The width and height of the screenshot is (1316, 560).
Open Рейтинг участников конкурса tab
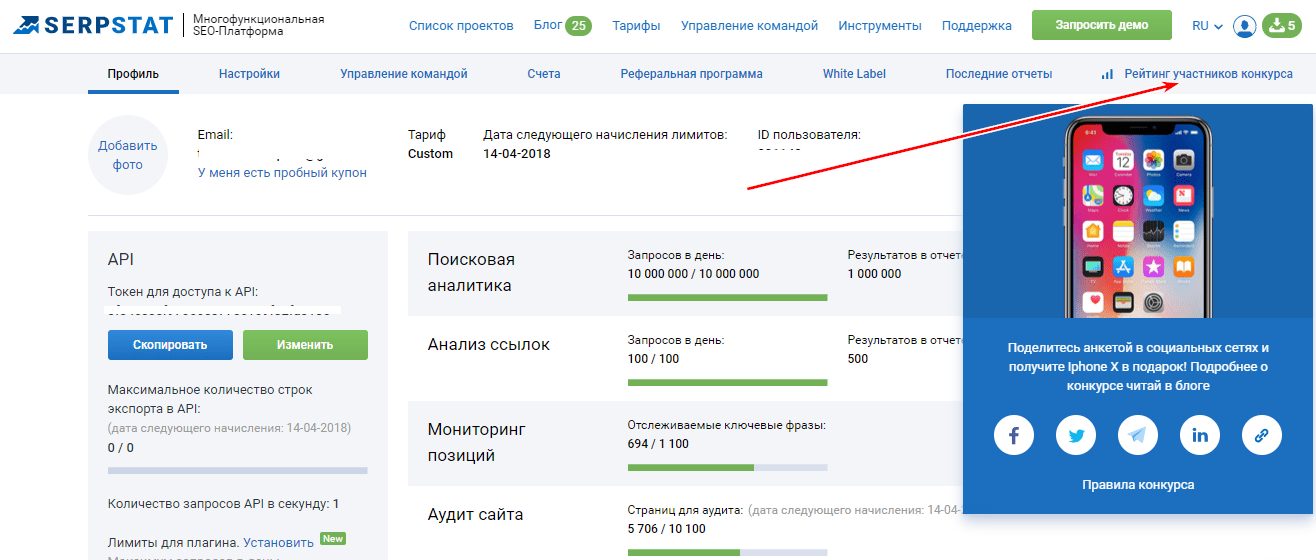[x=1208, y=74]
